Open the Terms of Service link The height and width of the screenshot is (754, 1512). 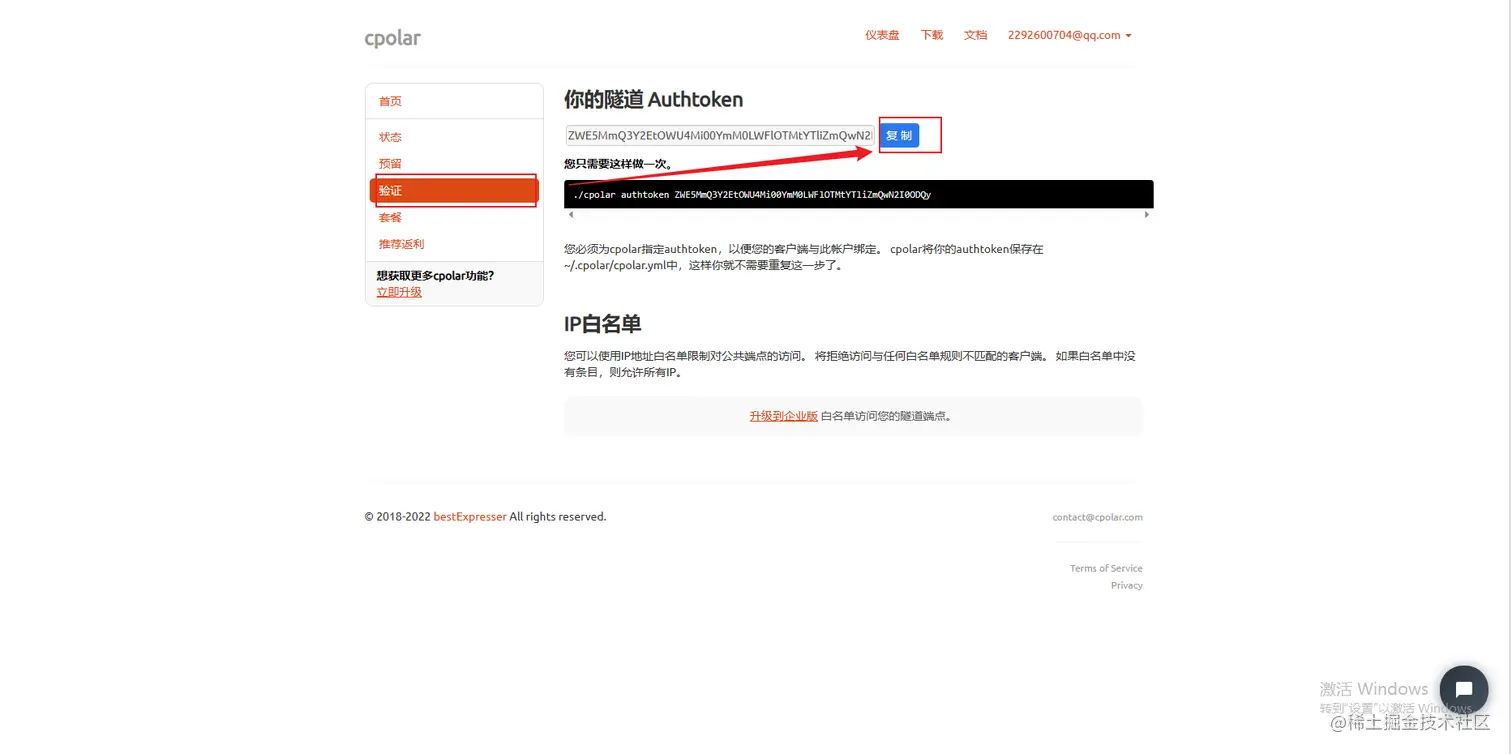click(x=1106, y=568)
